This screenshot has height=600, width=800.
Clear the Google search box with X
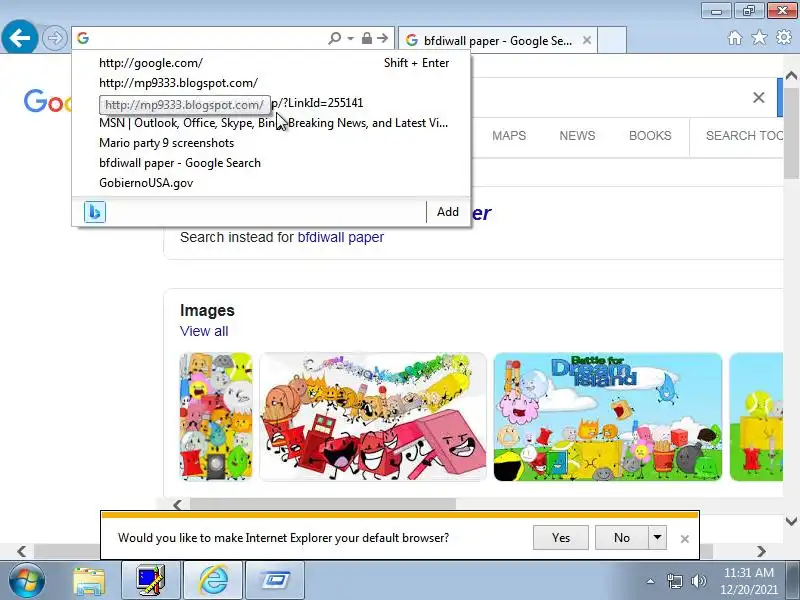[x=759, y=97]
